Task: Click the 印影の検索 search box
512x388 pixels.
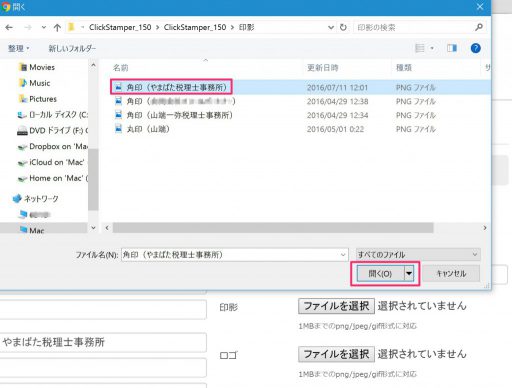Action: (x=413, y=27)
